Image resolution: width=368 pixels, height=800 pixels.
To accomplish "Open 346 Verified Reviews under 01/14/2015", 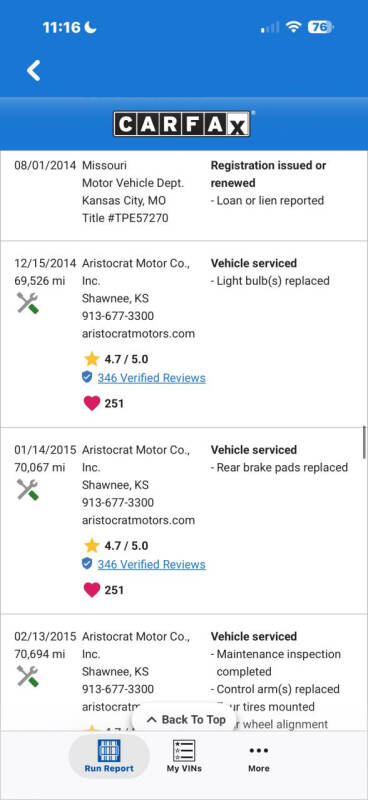I will [152, 565].
